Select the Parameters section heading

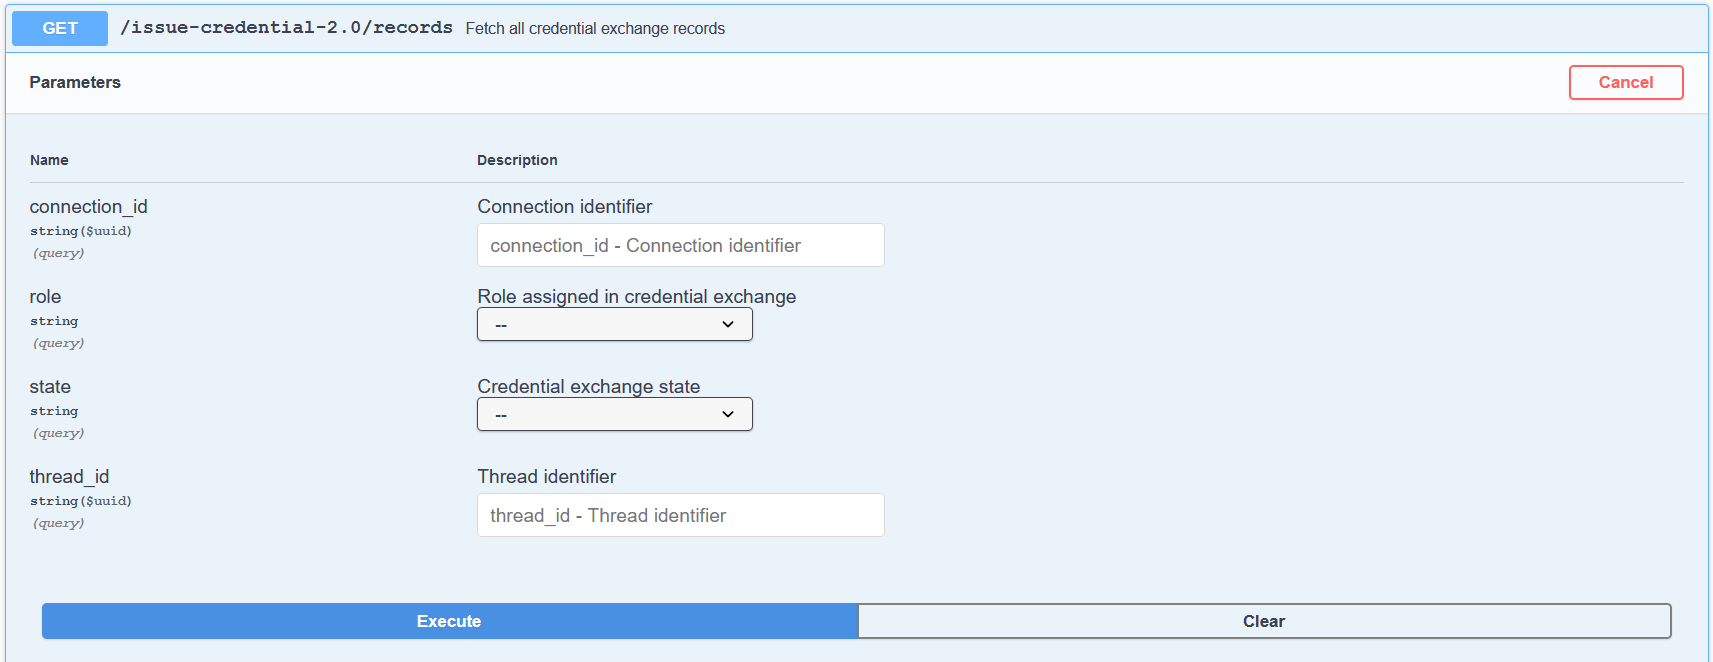(75, 82)
